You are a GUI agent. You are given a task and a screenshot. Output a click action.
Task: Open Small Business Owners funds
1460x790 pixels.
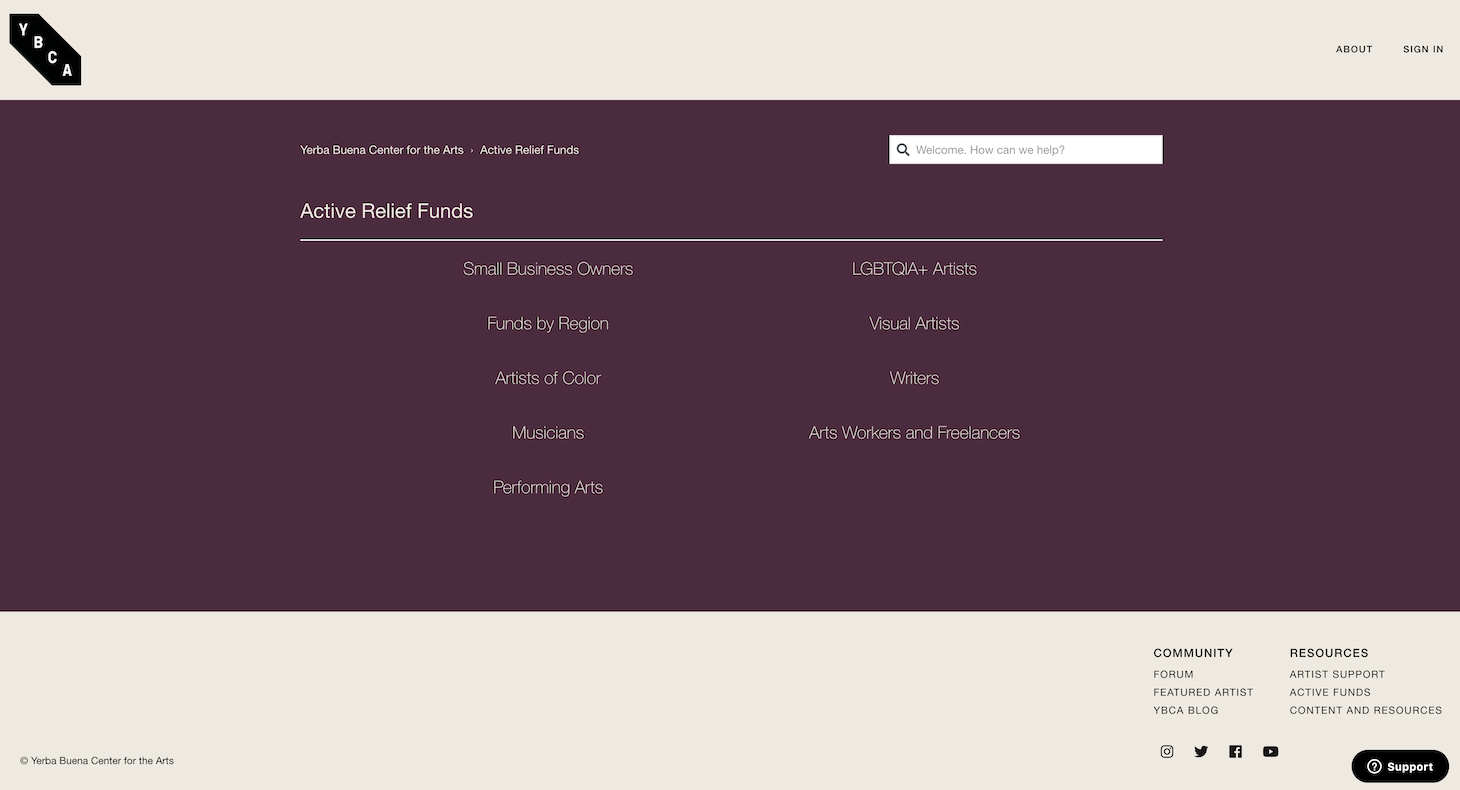click(x=548, y=269)
